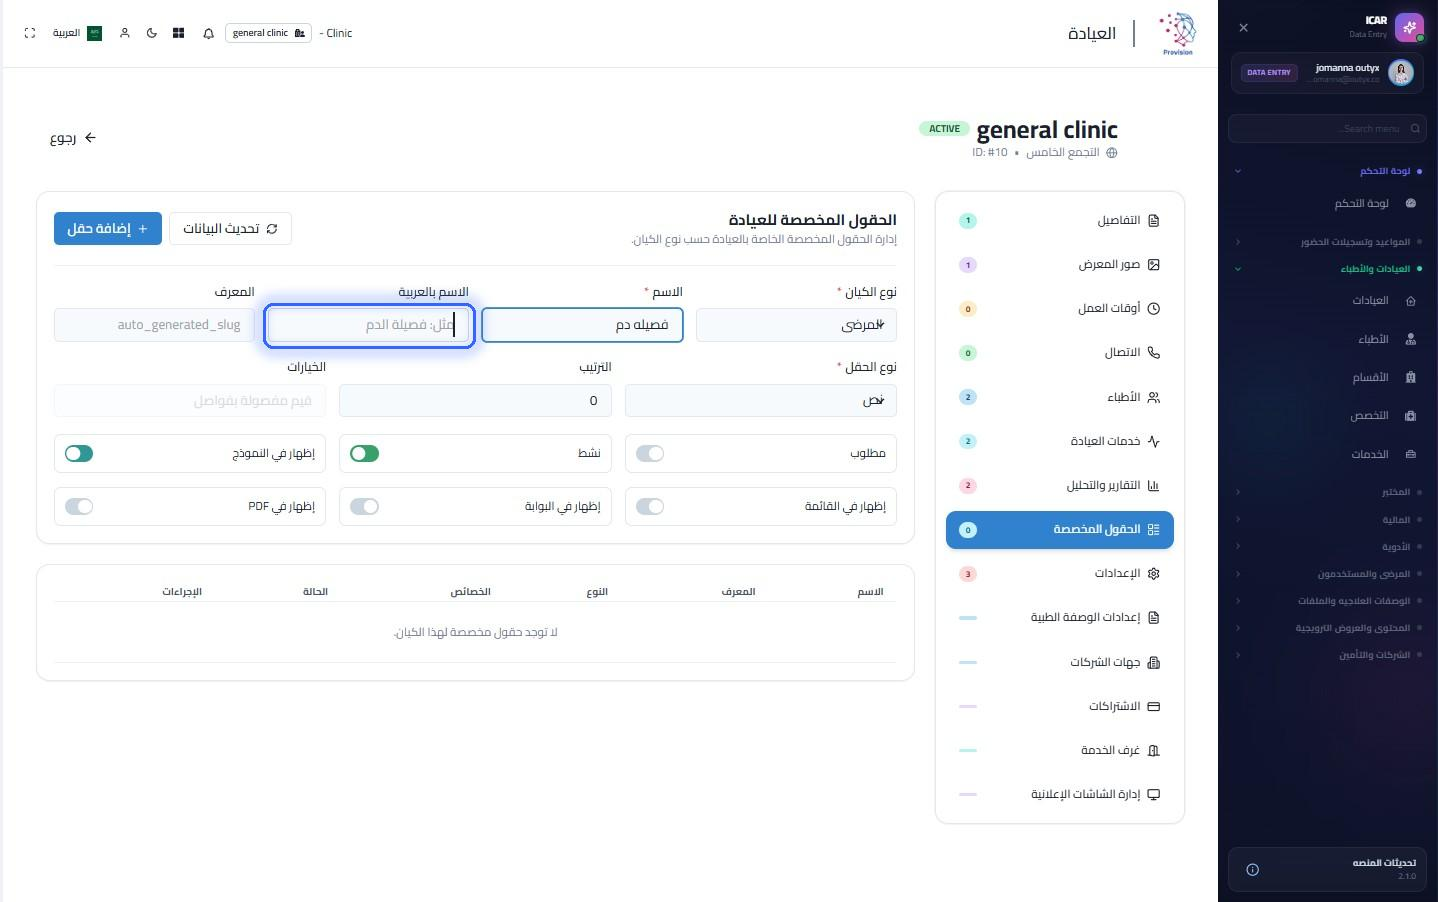Click the back arrow icon next to رجوع

click(90, 138)
